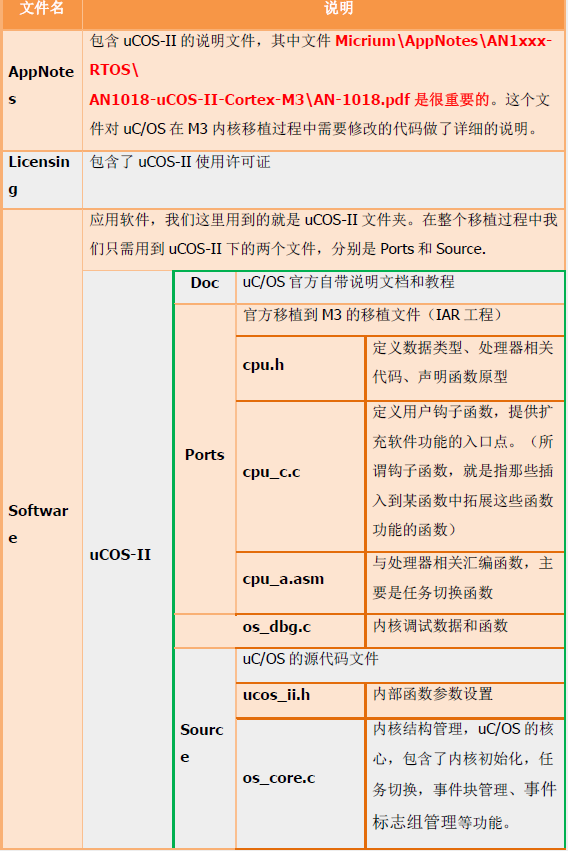This screenshot has width=568, height=851.
Task: Select the os_core.c file name
Action: (279, 778)
